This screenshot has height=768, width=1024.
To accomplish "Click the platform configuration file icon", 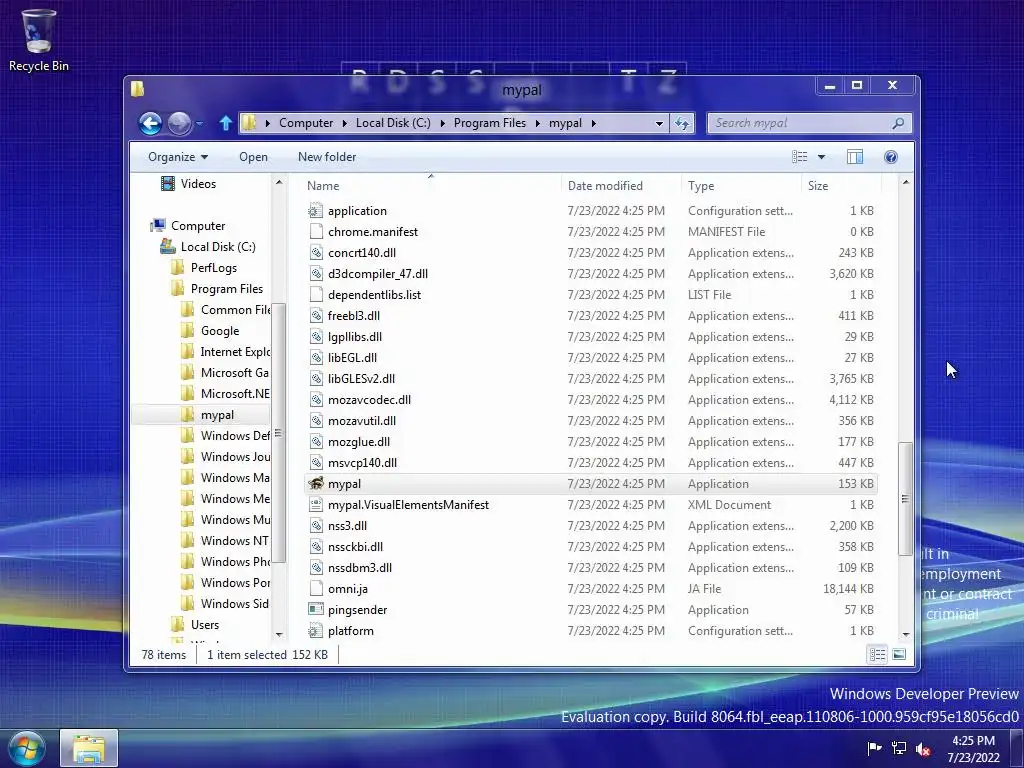I will 316,631.
